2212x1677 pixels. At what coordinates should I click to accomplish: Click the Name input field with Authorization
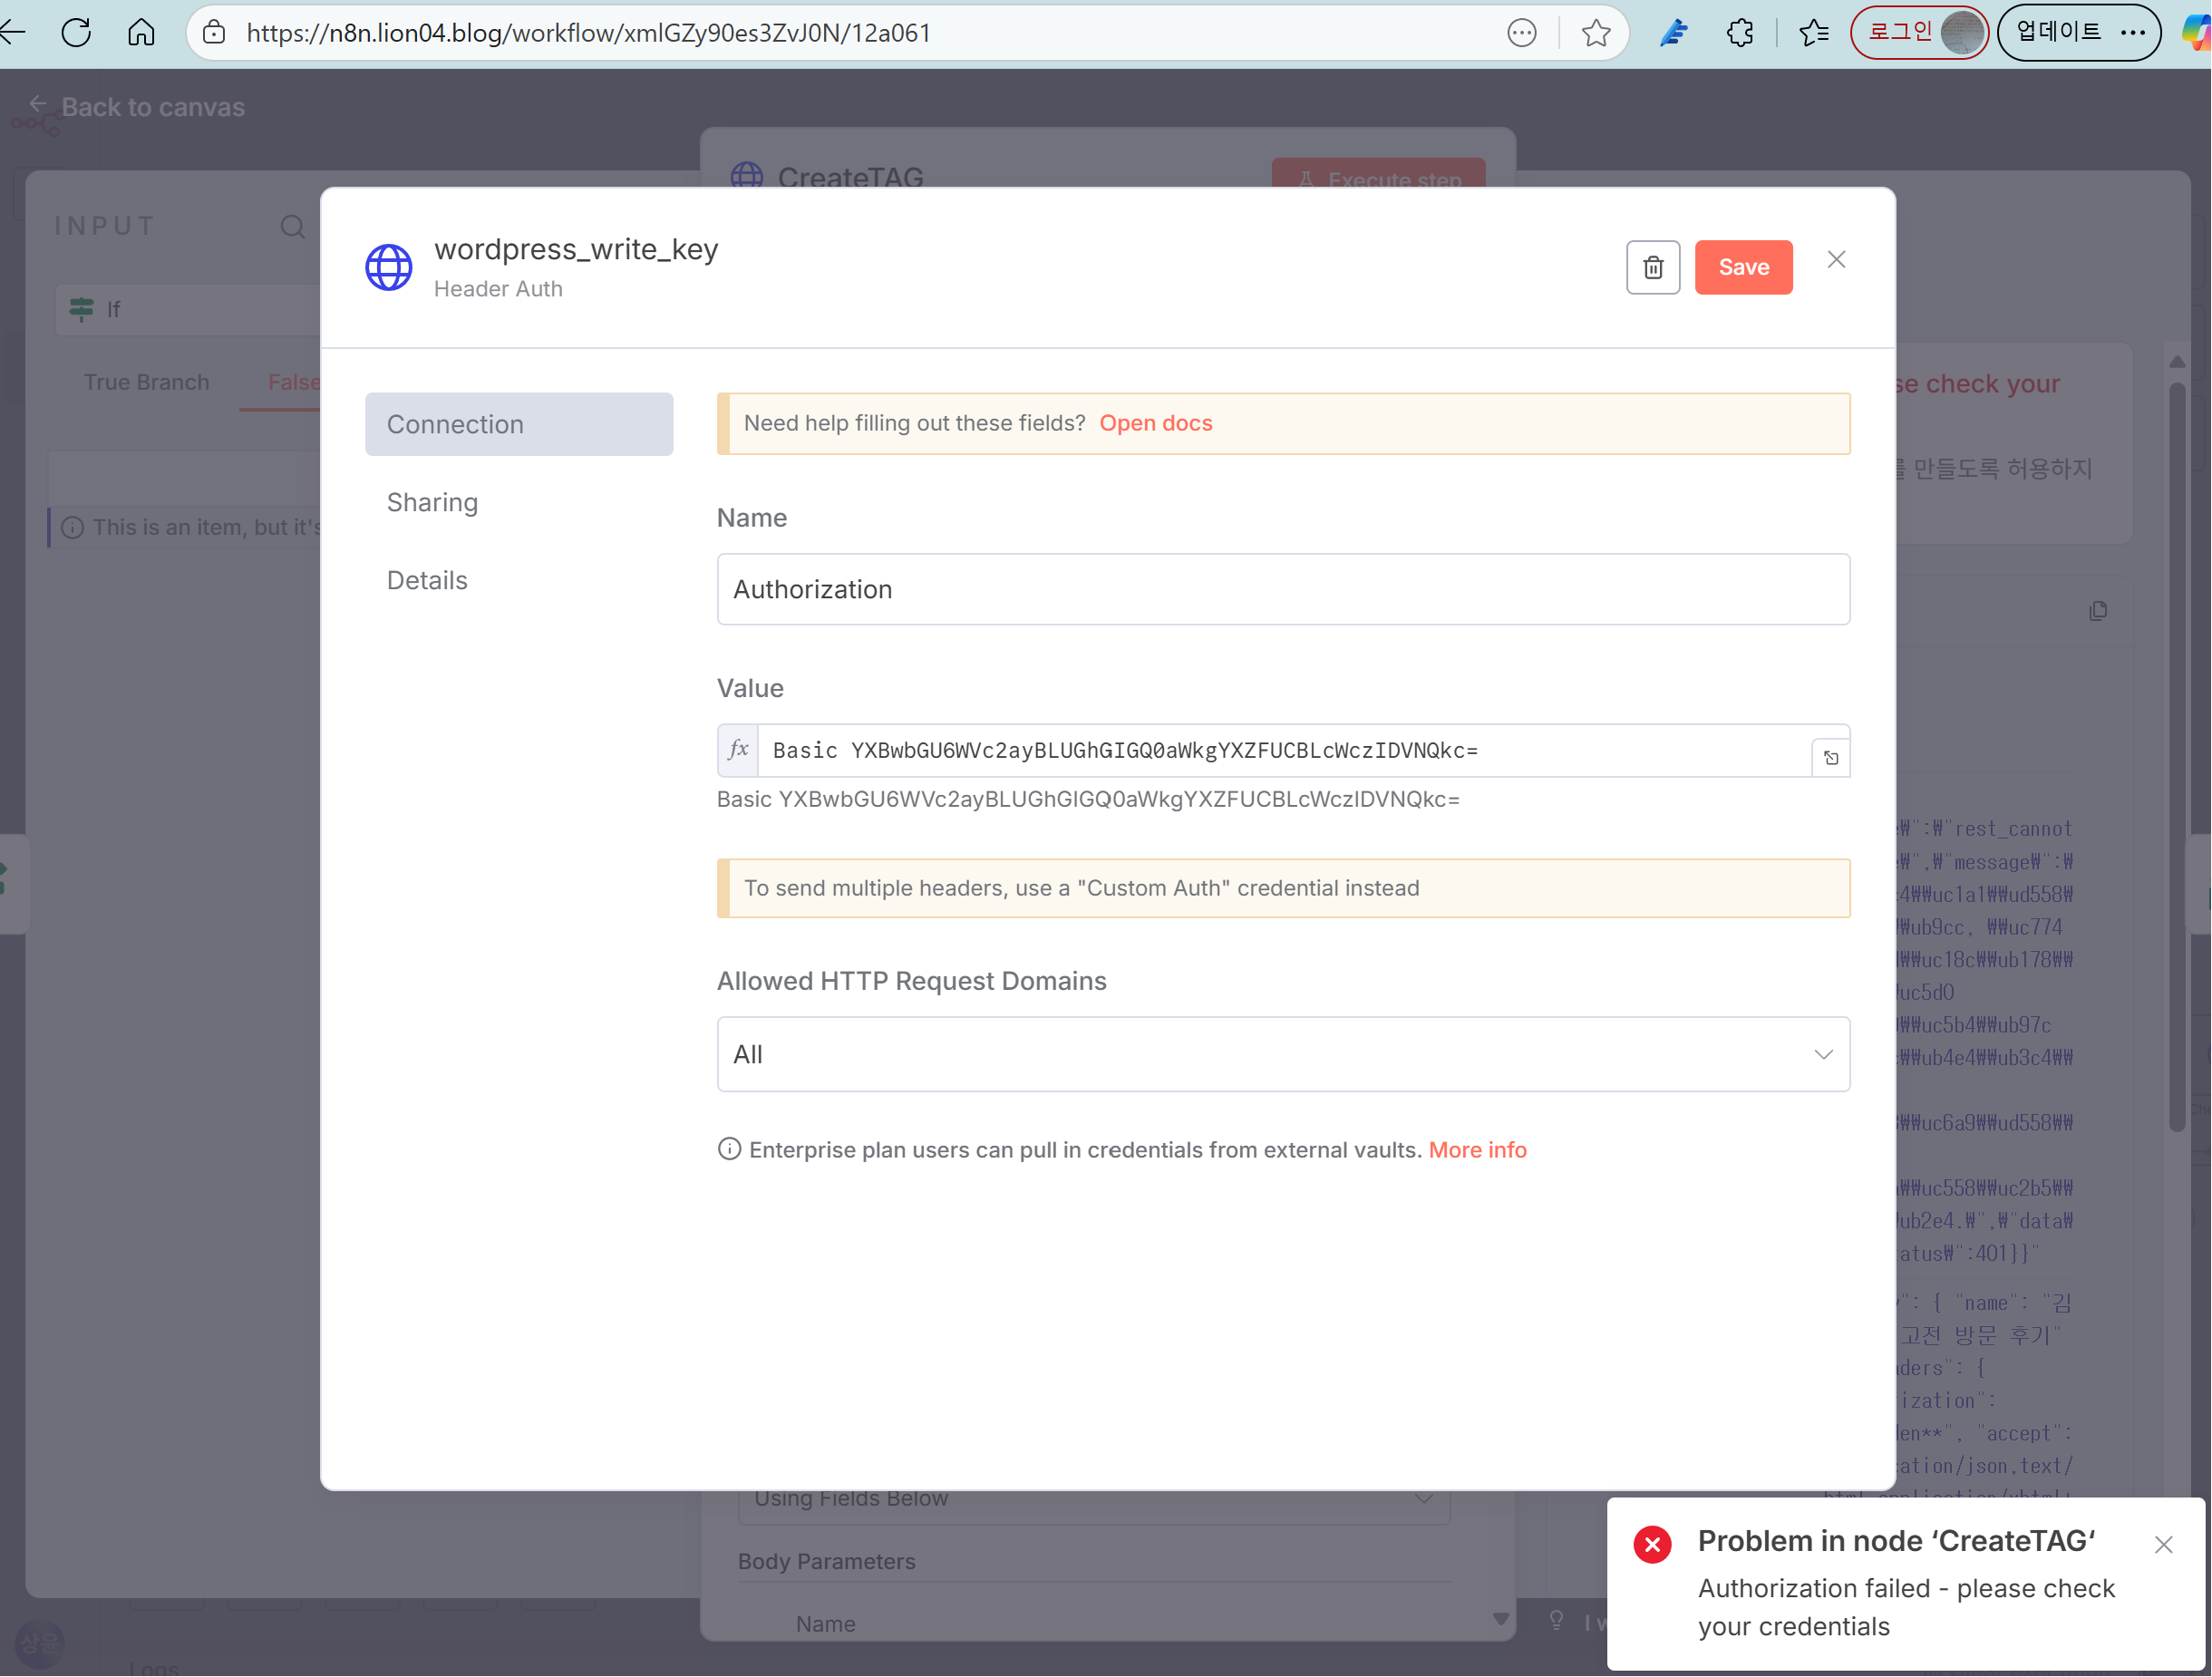click(x=1283, y=589)
